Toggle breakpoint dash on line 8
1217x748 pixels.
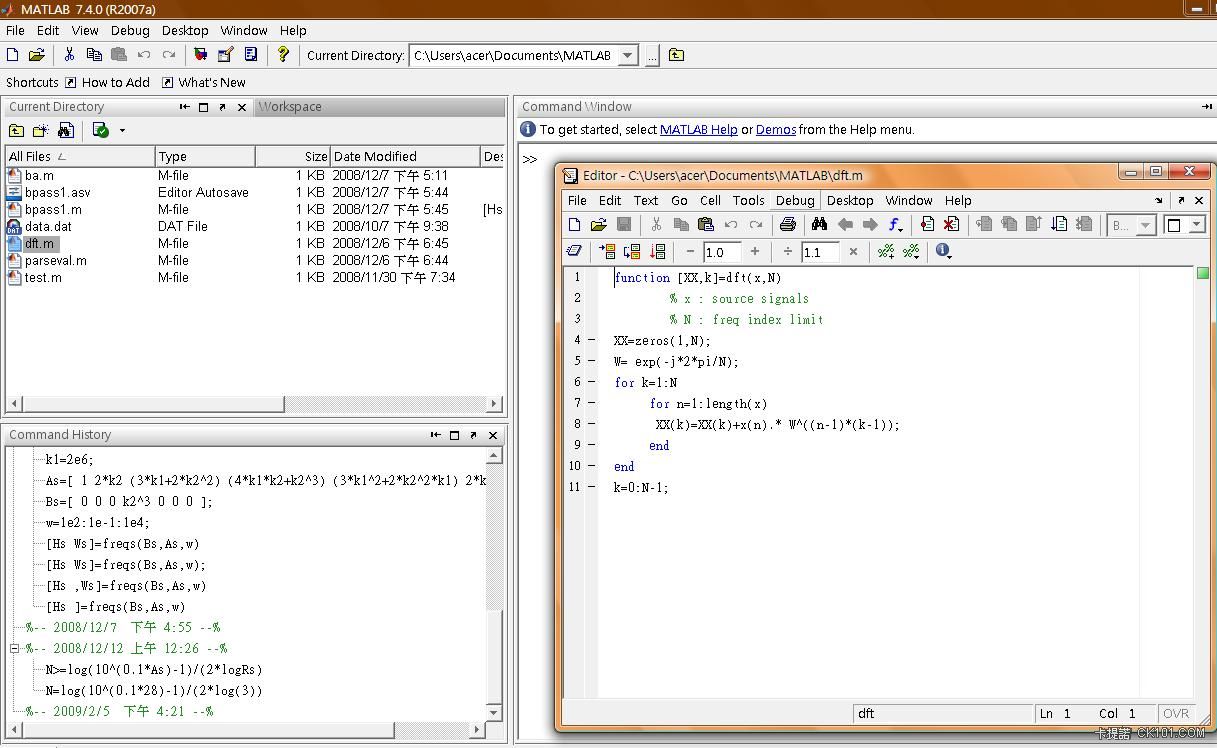point(591,424)
